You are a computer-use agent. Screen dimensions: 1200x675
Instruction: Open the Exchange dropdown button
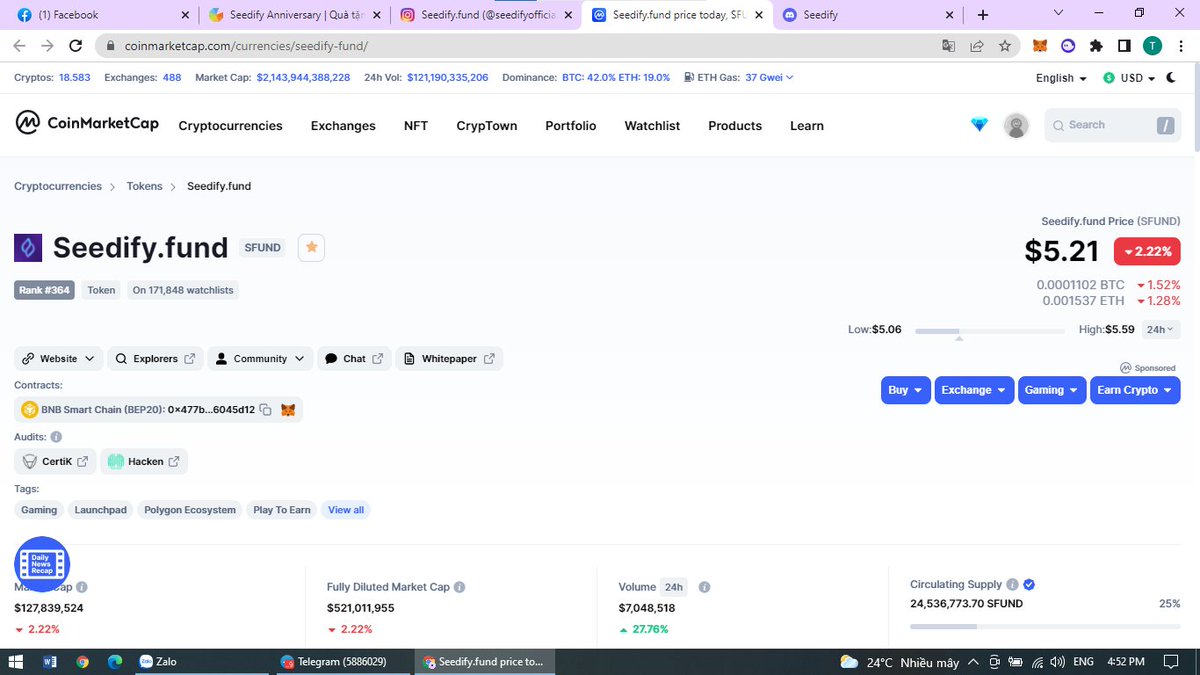(x=974, y=390)
